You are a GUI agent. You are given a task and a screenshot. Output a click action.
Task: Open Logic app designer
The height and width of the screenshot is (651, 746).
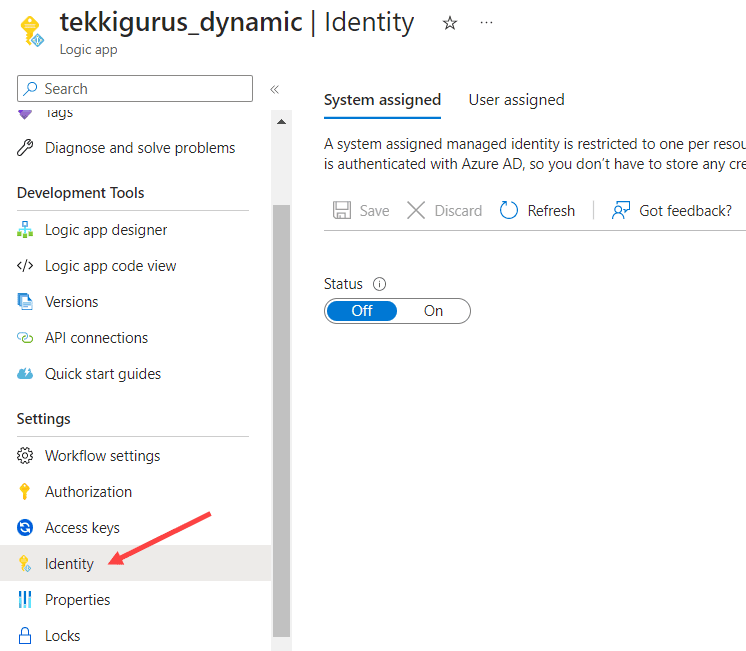(x=106, y=230)
